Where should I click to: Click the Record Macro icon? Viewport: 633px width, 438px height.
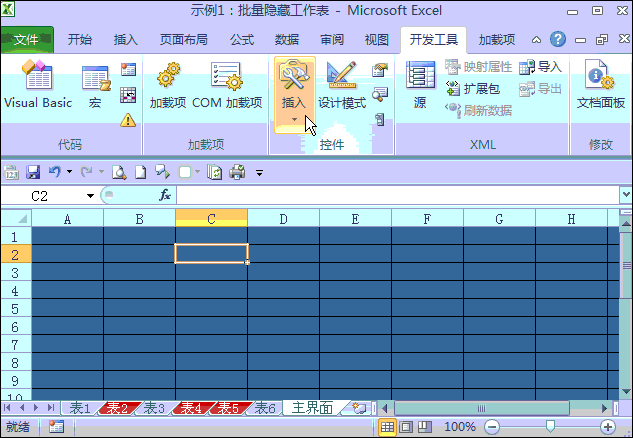pos(128,69)
